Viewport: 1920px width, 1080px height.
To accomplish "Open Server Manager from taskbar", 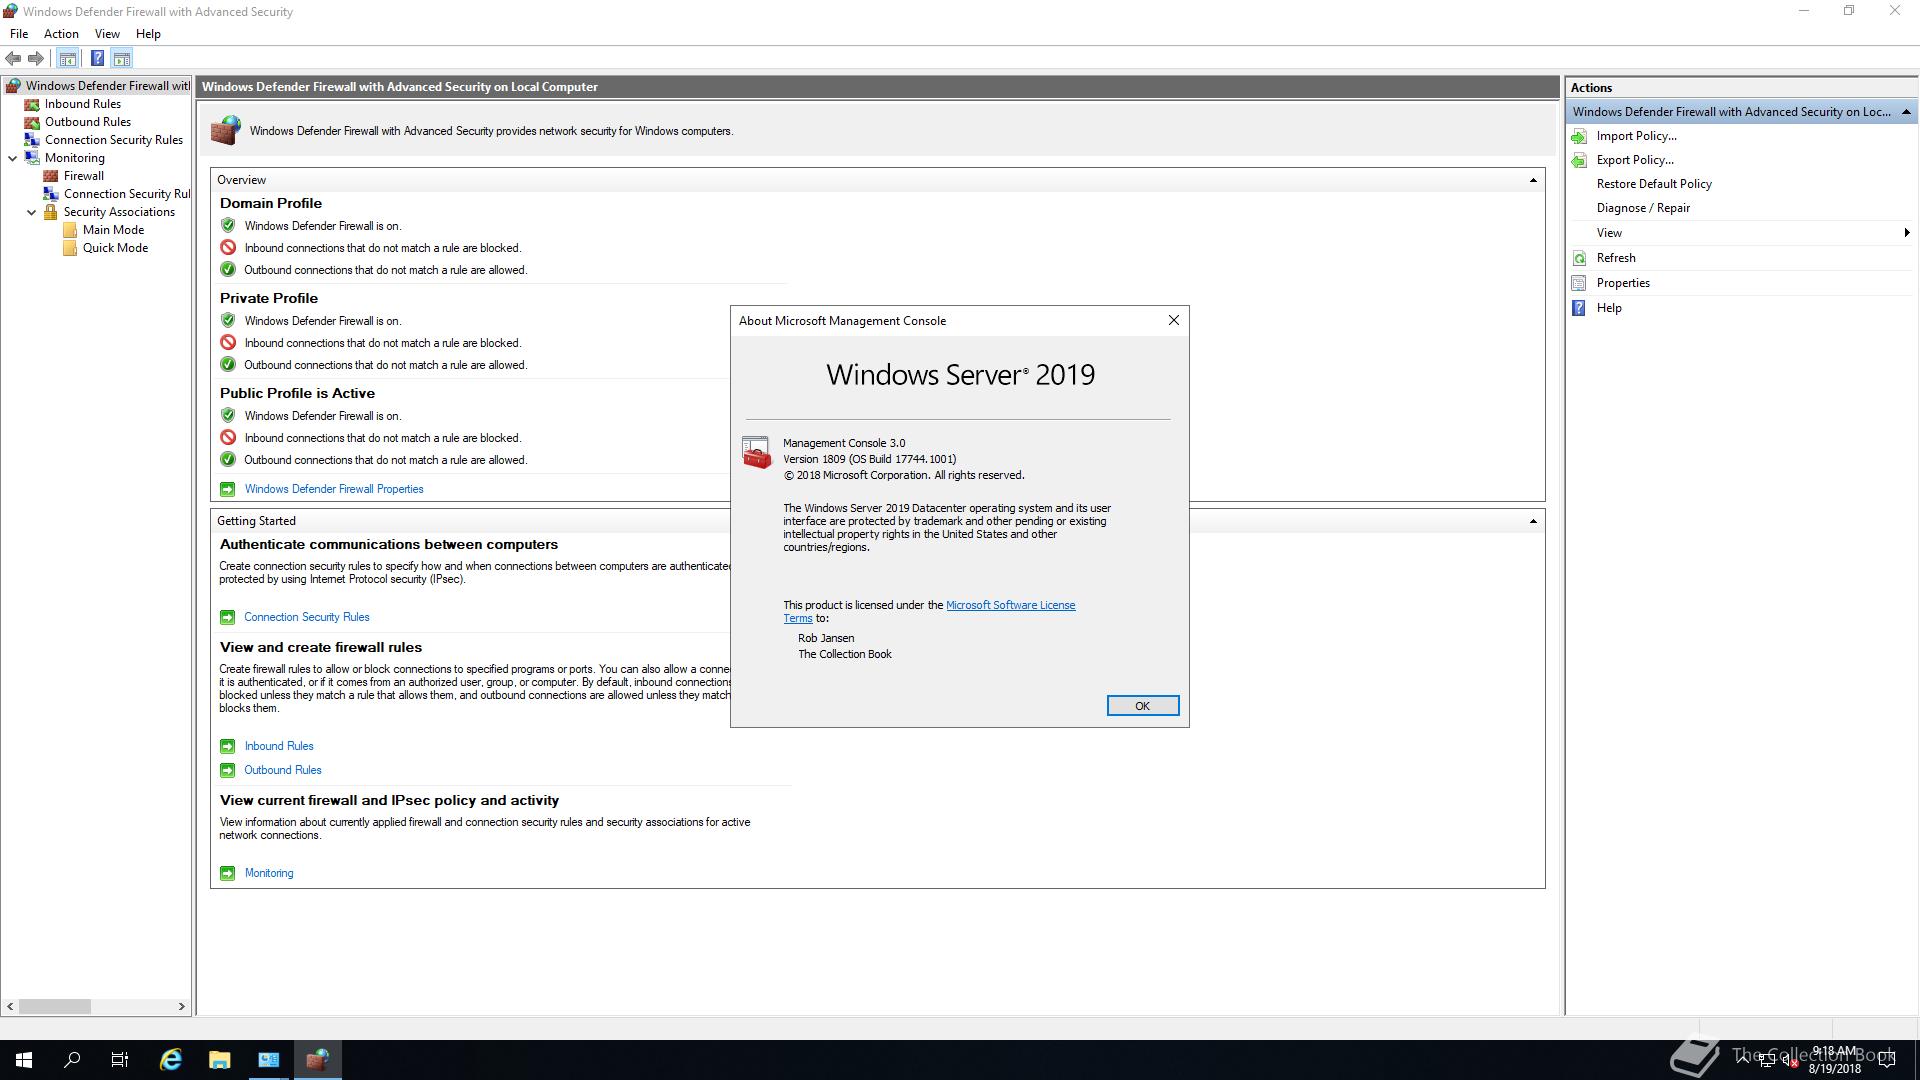I will tap(268, 1060).
